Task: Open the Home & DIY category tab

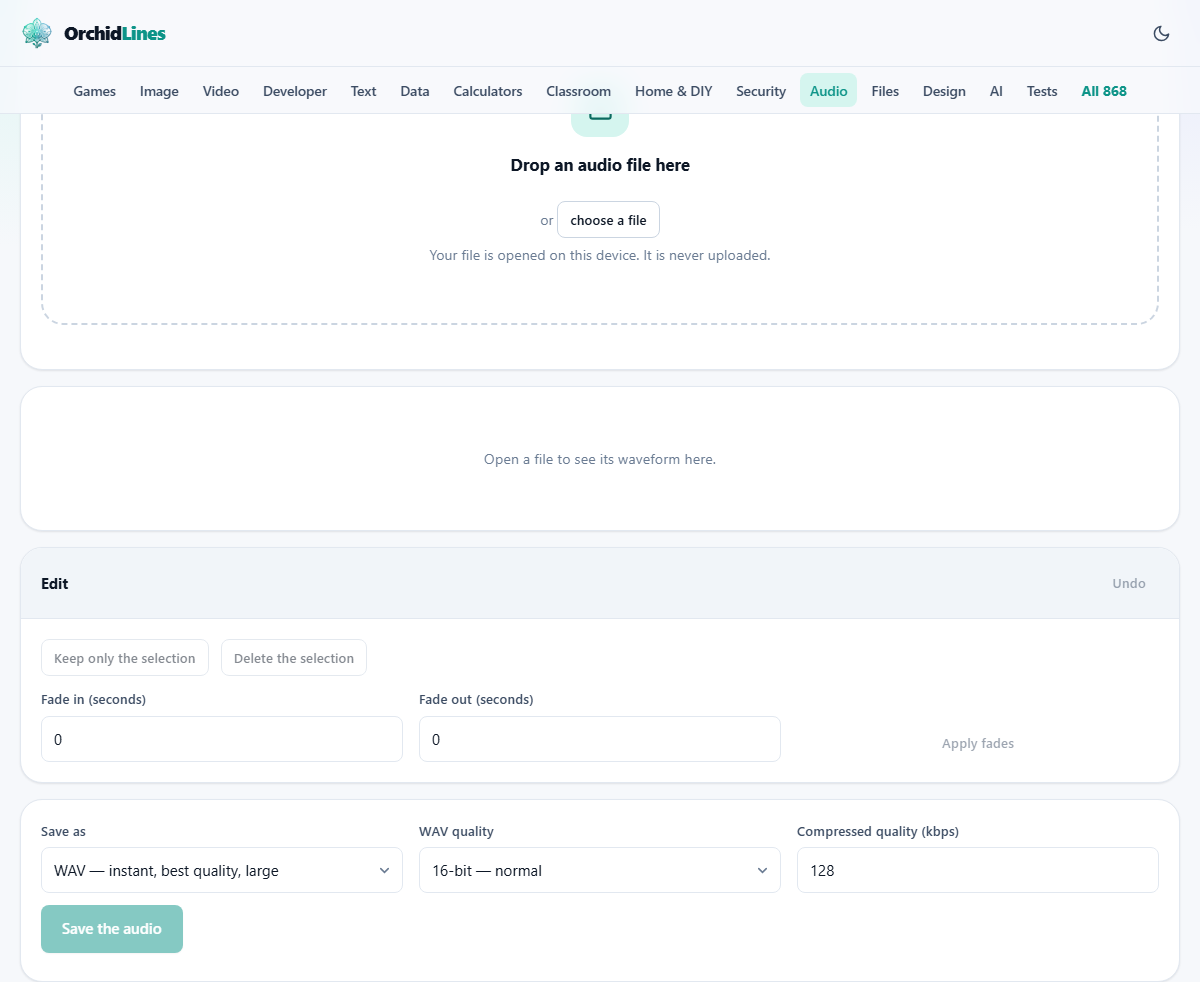Action: [x=674, y=91]
